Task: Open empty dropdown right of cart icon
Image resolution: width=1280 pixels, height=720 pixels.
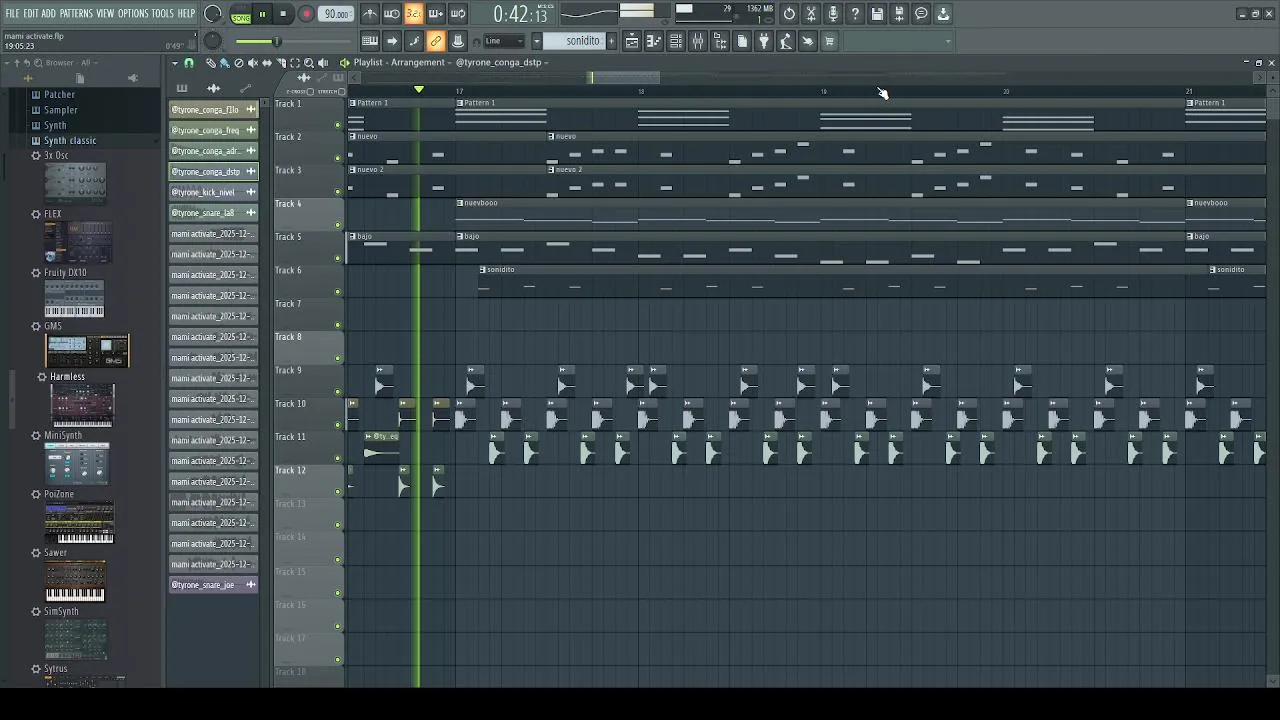Action: pos(898,41)
